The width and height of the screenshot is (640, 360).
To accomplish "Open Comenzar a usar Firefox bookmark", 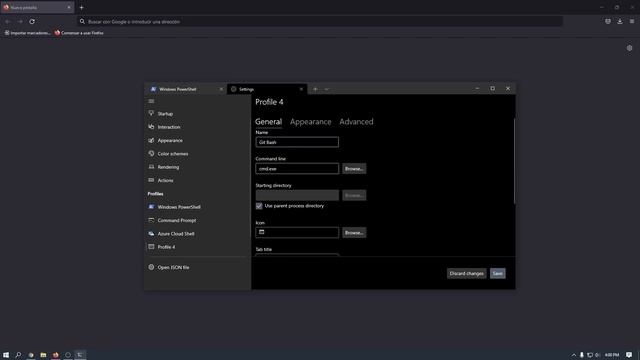I will tap(79, 33).
